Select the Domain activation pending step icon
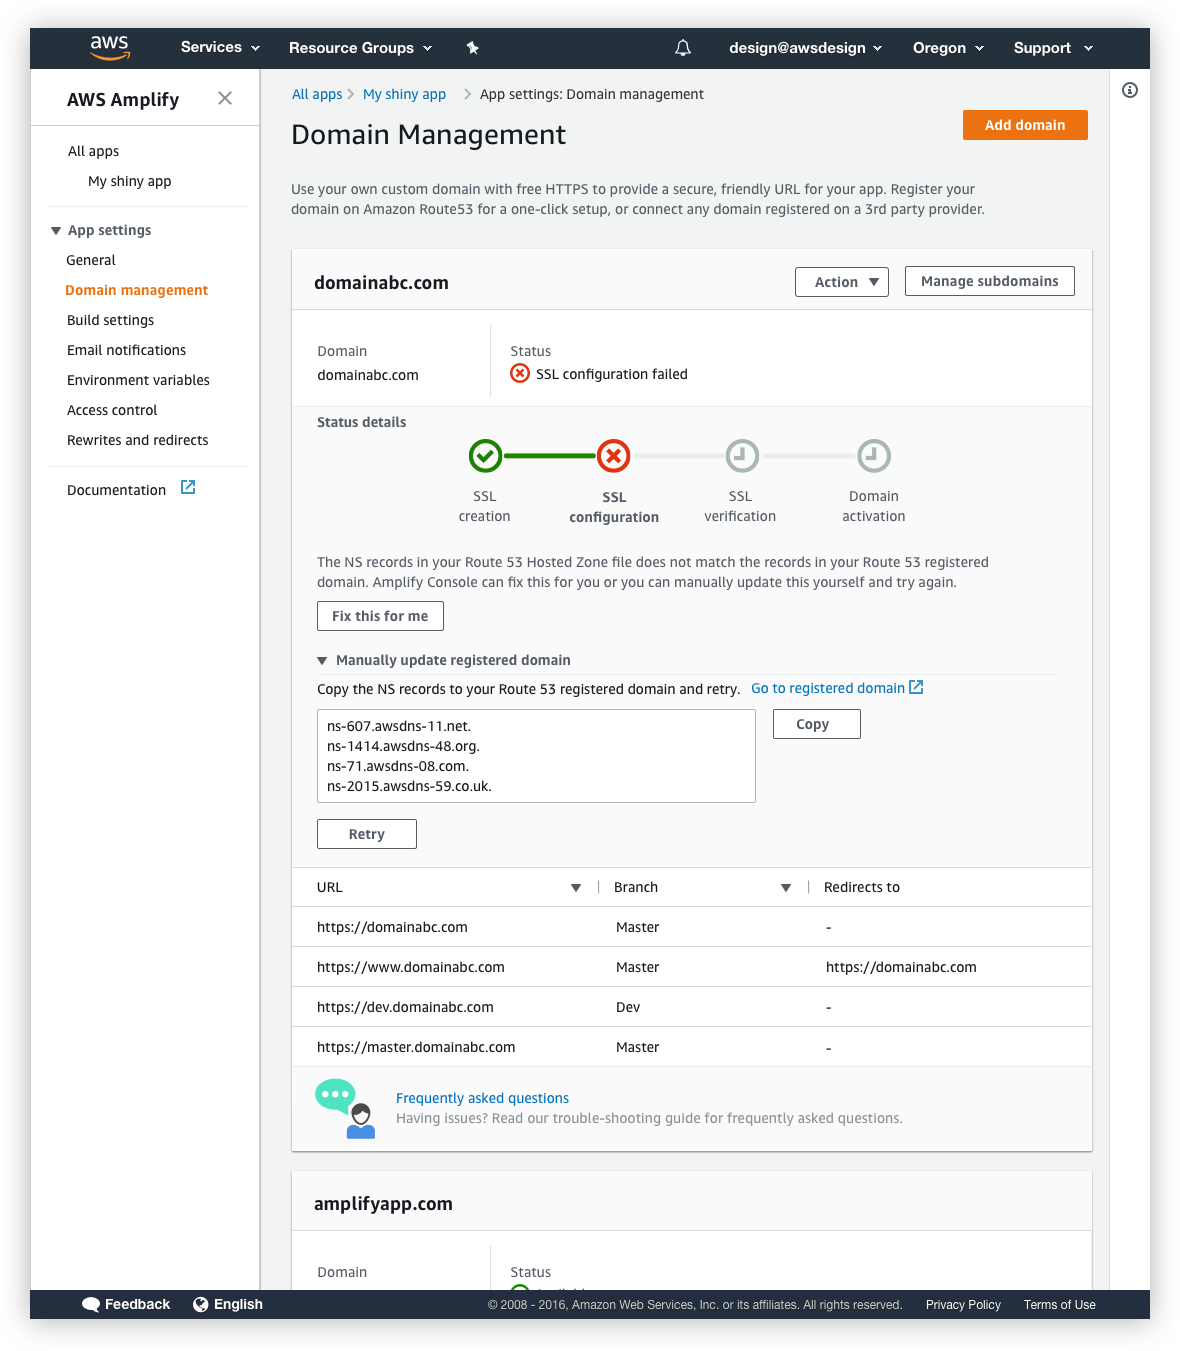The height and width of the screenshot is (1351, 1180). click(x=874, y=456)
